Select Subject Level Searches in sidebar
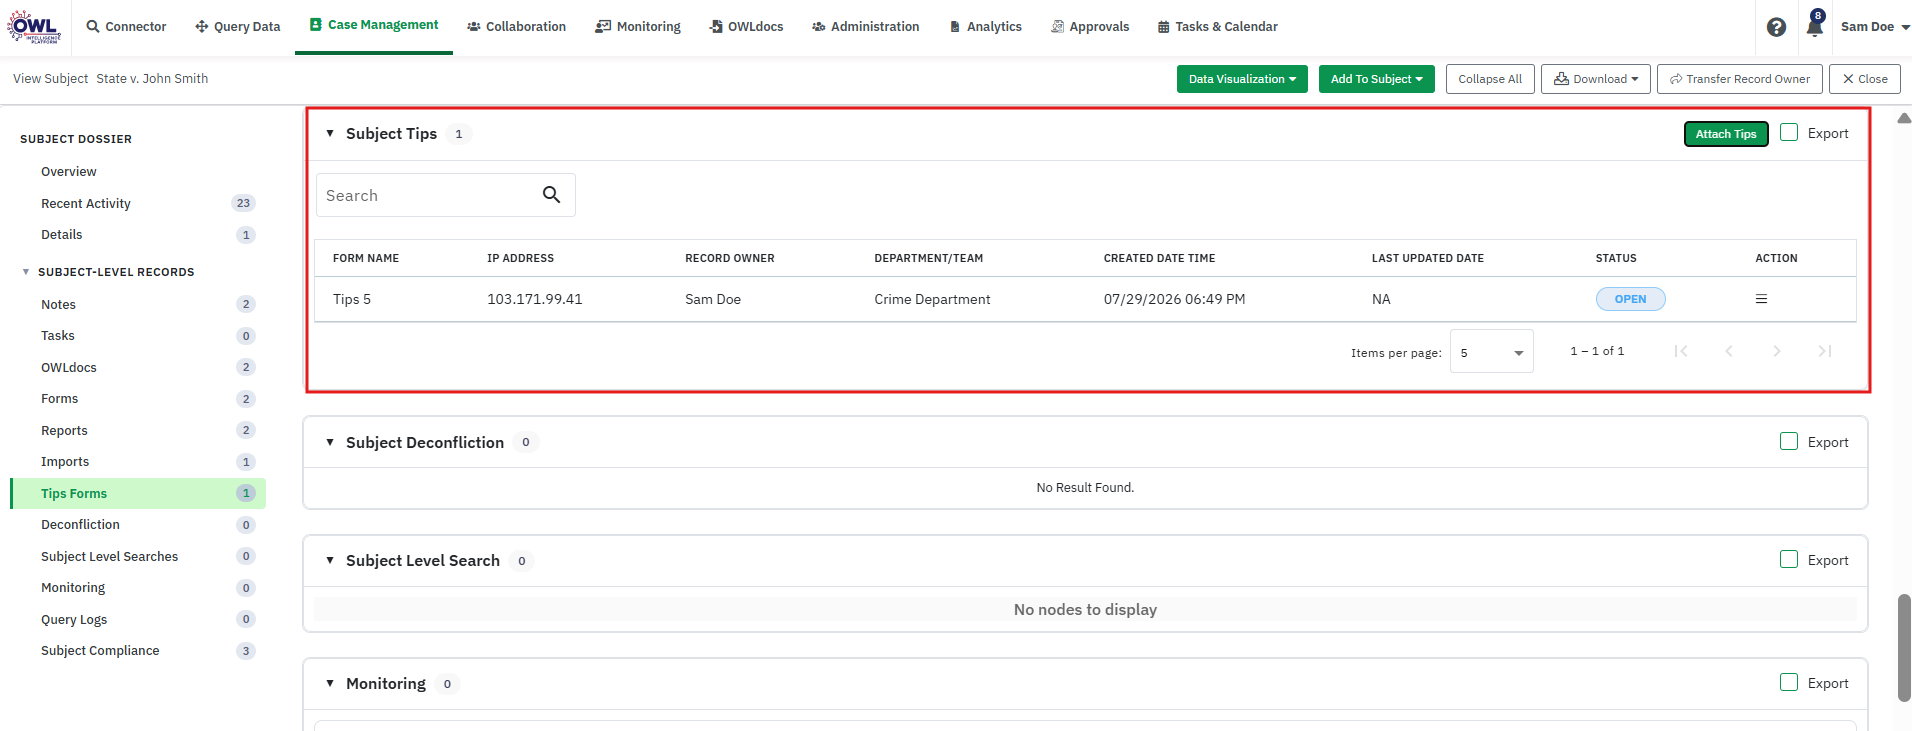Screen dimensions: 1912x731 109,556
